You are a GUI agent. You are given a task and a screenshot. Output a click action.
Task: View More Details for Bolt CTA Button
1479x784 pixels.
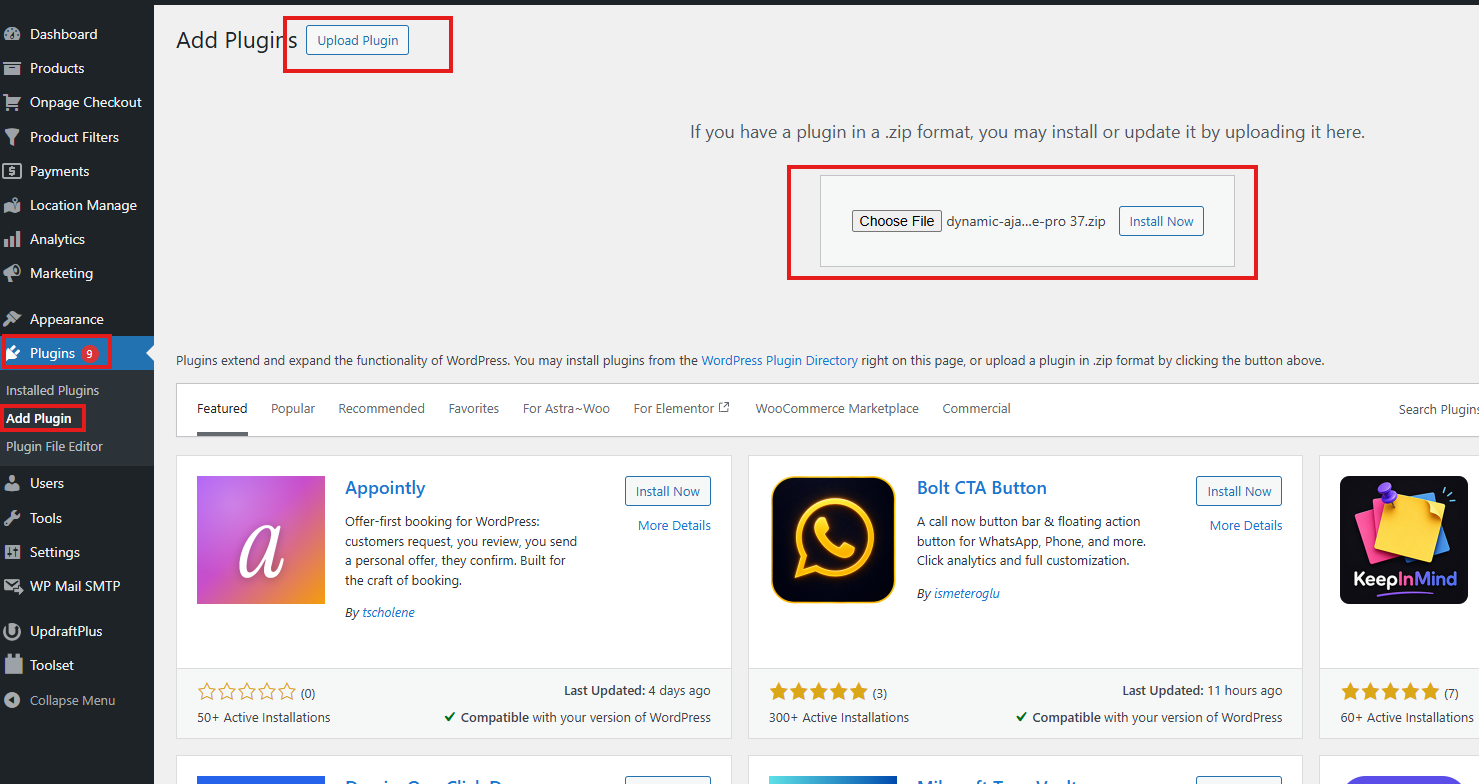[x=1246, y=525]
